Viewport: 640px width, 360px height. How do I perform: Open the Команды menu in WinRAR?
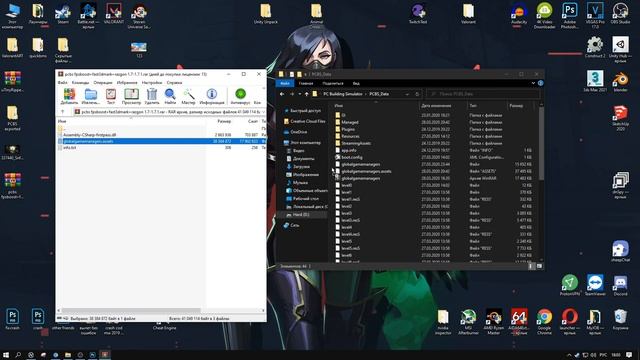(80, 82)
